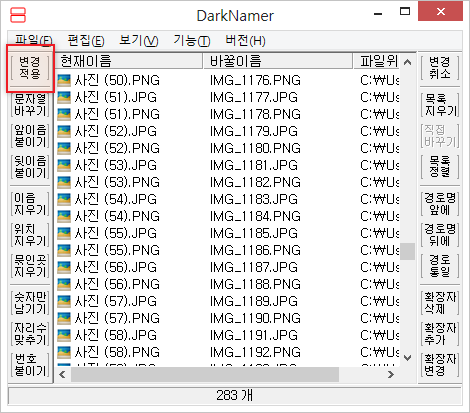Select new name IMG_1192.PNG
This screenshot has width=470, height=413.
click(x=255, y=352)
